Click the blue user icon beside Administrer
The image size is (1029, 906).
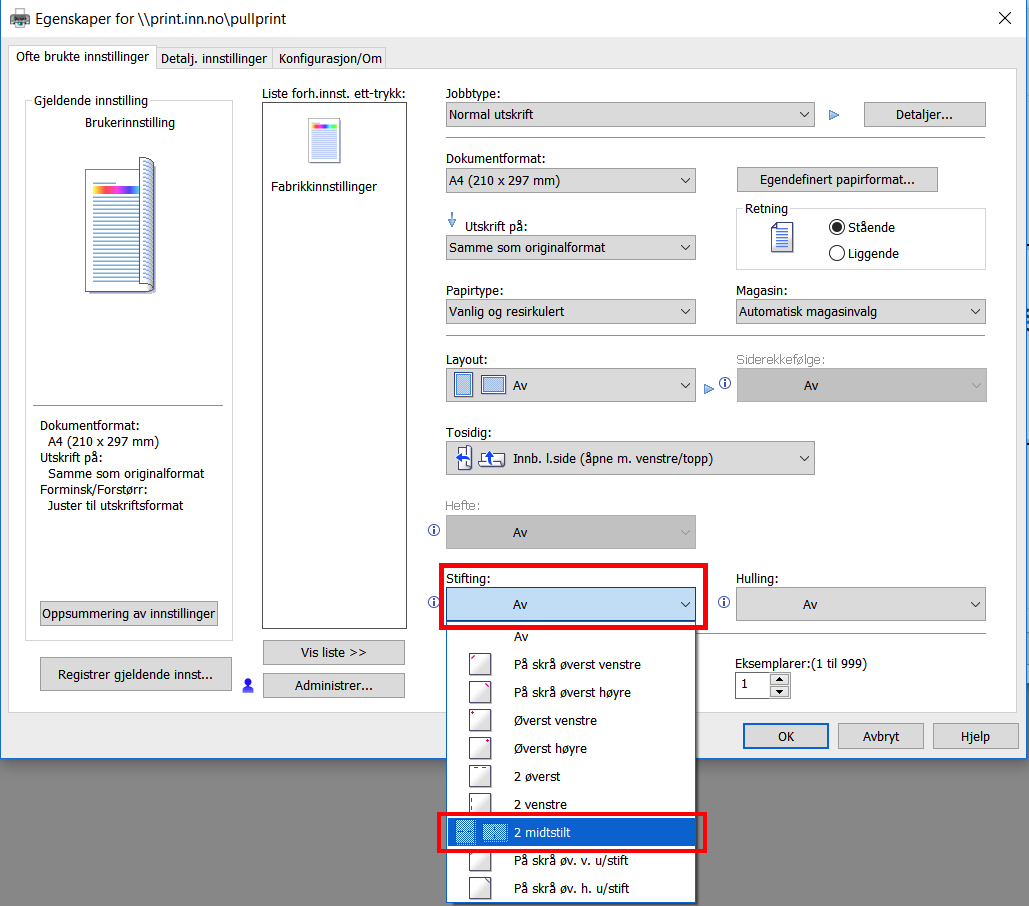click(x=248, y=685)
